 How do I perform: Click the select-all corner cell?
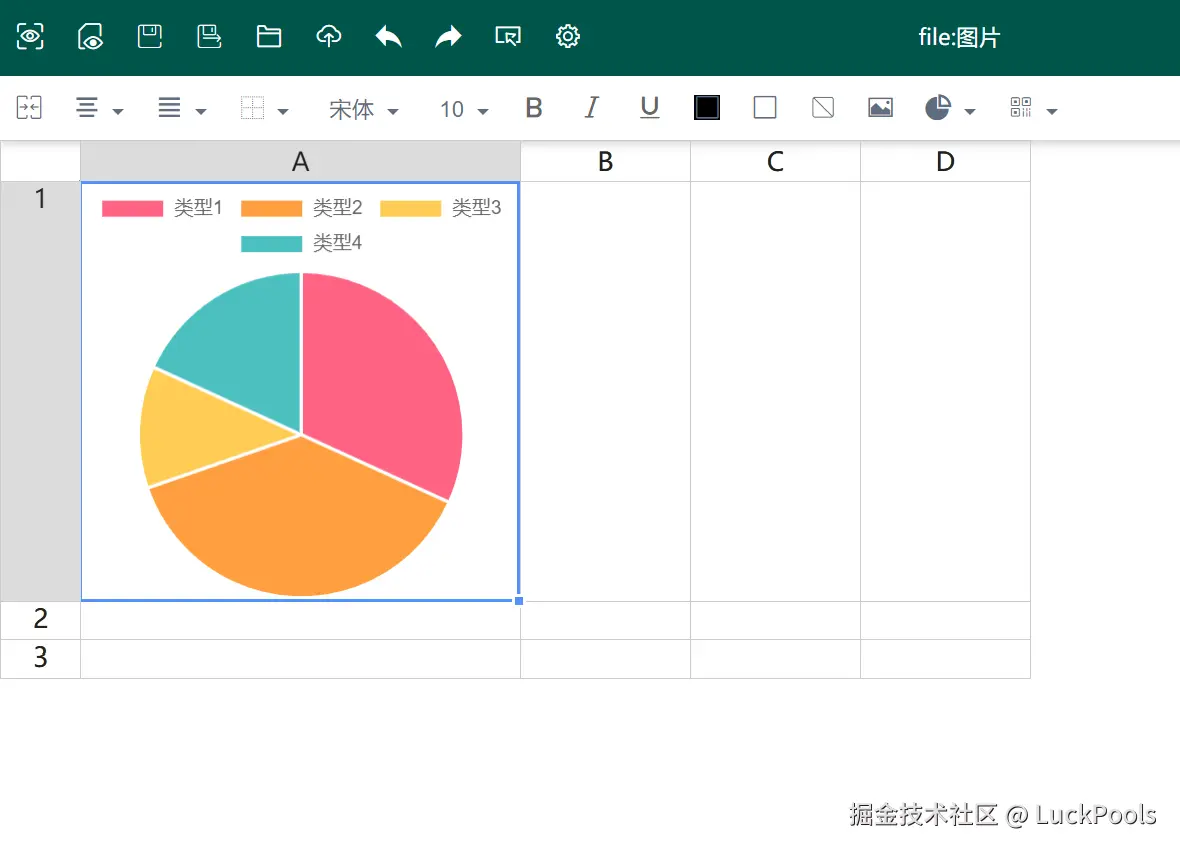[x=41, y=161]
